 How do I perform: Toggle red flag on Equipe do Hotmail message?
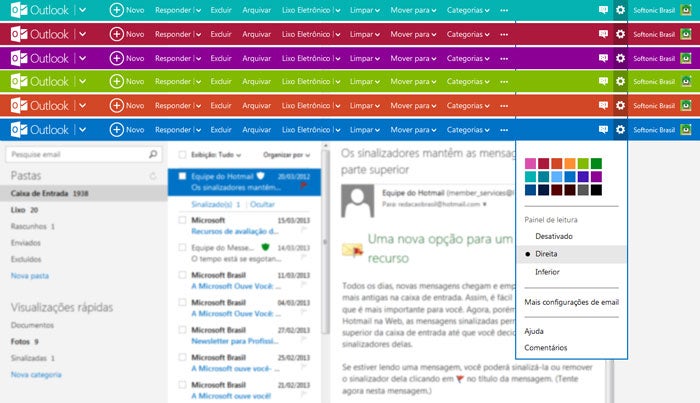point(303,186)
